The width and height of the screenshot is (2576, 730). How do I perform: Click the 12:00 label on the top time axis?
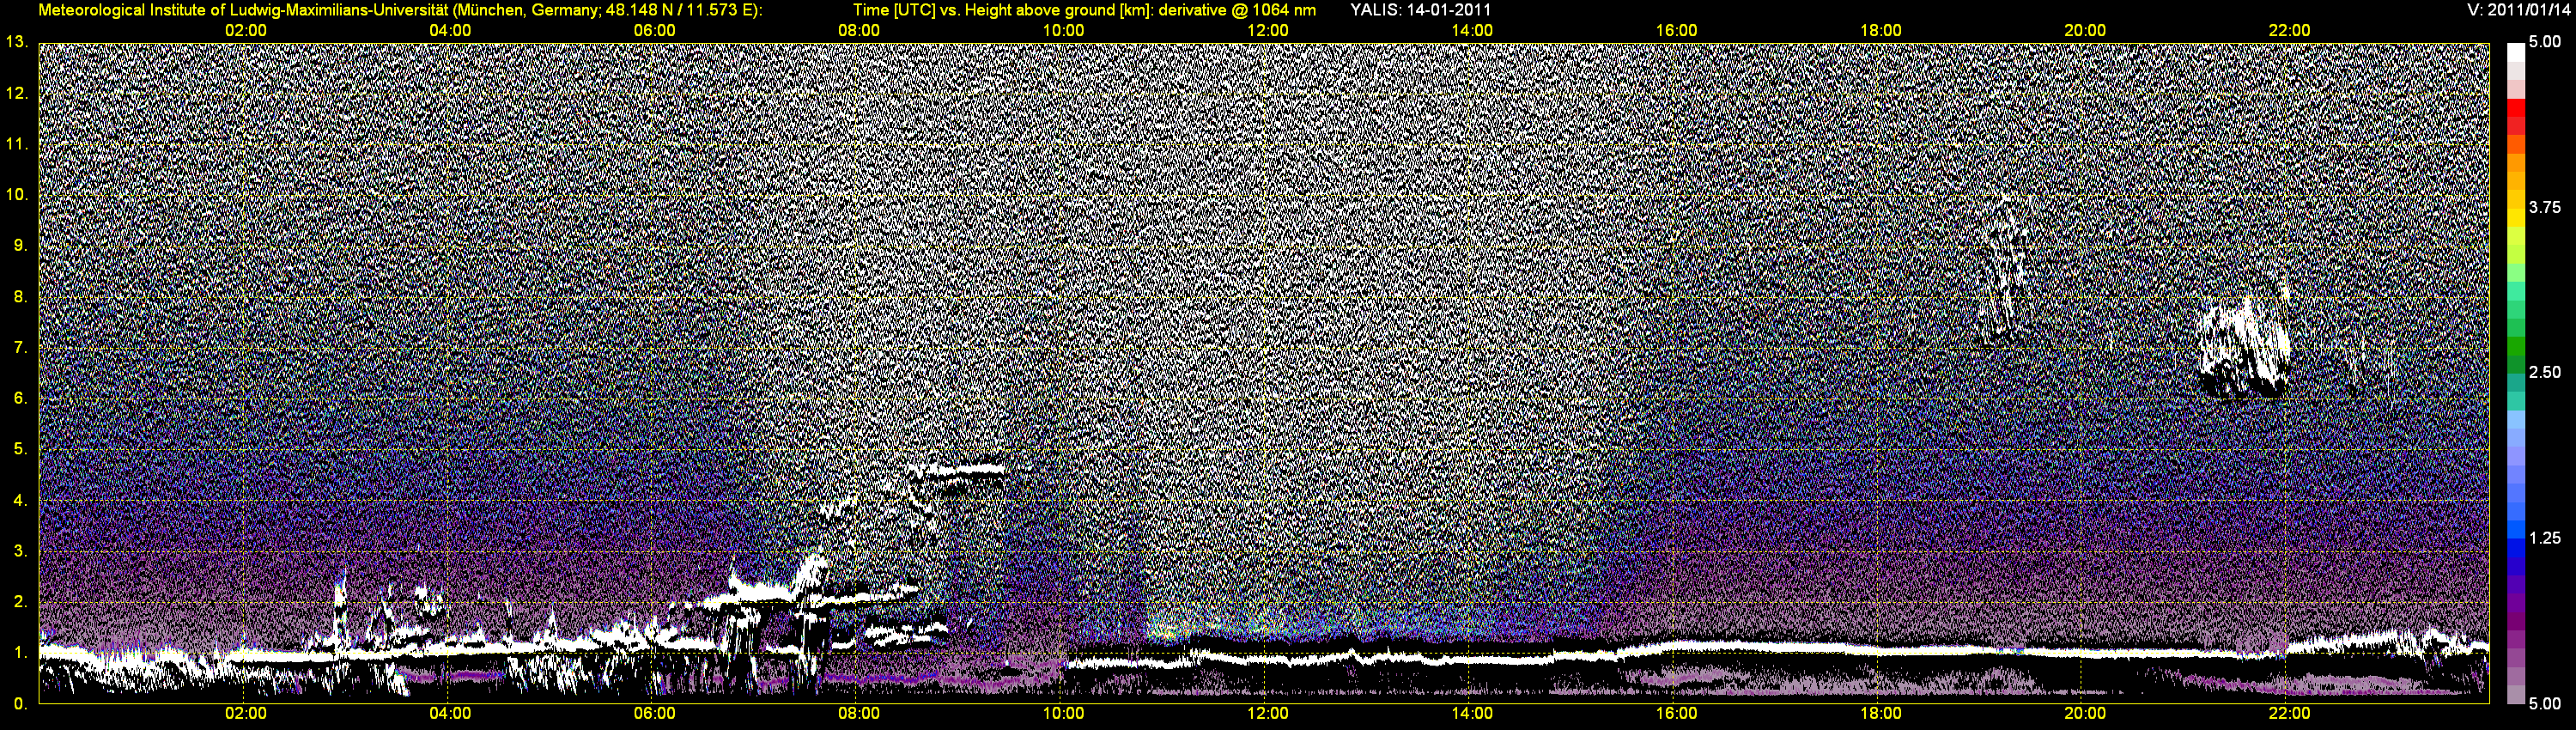[1267, 31]
